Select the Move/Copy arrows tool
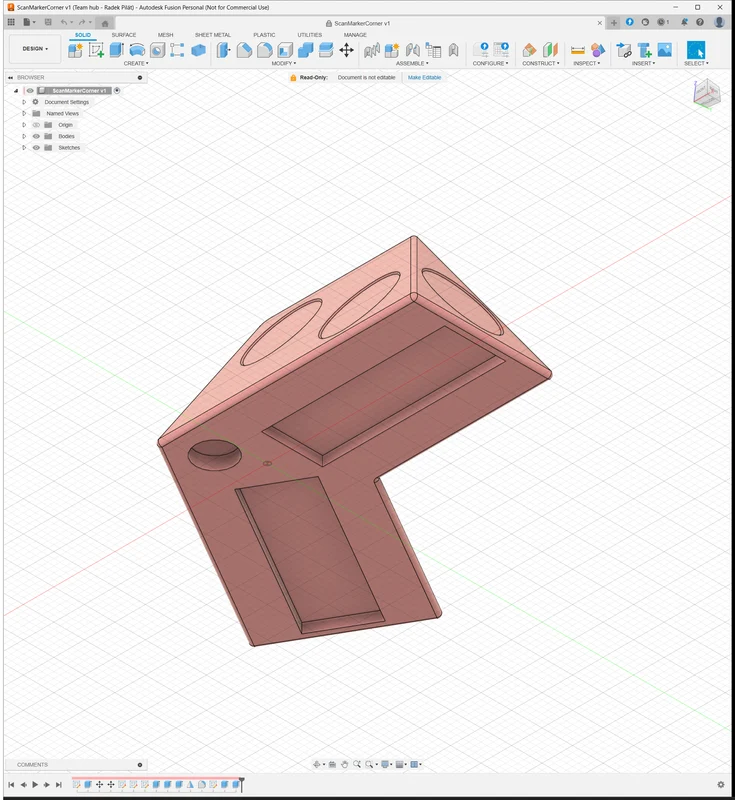Image resolution: width=735 pixels, height=800 pixels. point(346,50)
